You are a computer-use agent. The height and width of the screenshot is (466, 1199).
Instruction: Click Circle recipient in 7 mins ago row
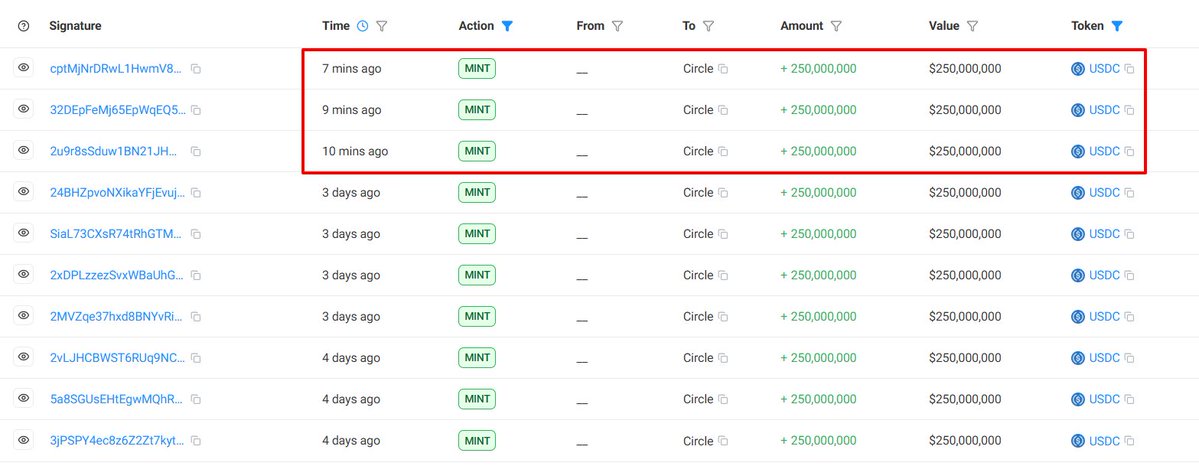point(698,69)
